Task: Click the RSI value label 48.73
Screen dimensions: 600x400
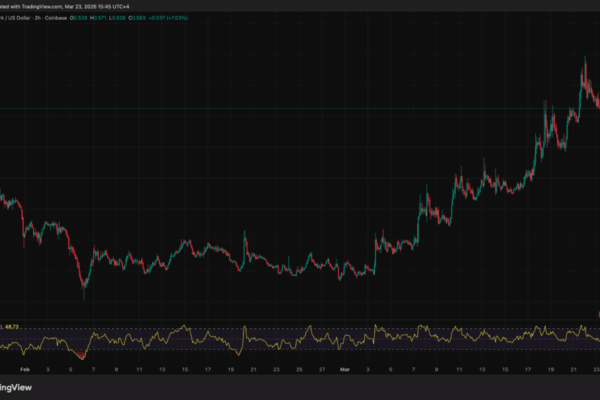Action: click(14, 326)
